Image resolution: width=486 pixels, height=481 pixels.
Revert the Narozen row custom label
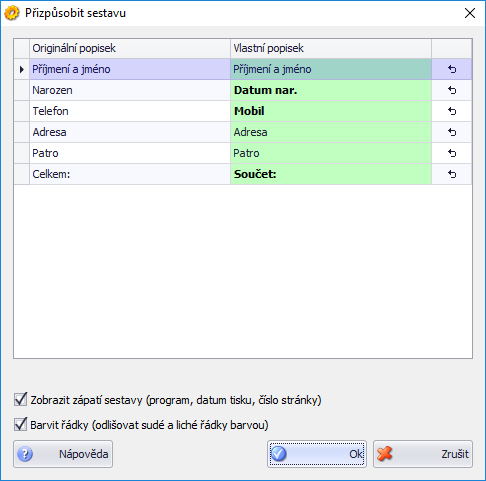452,90
